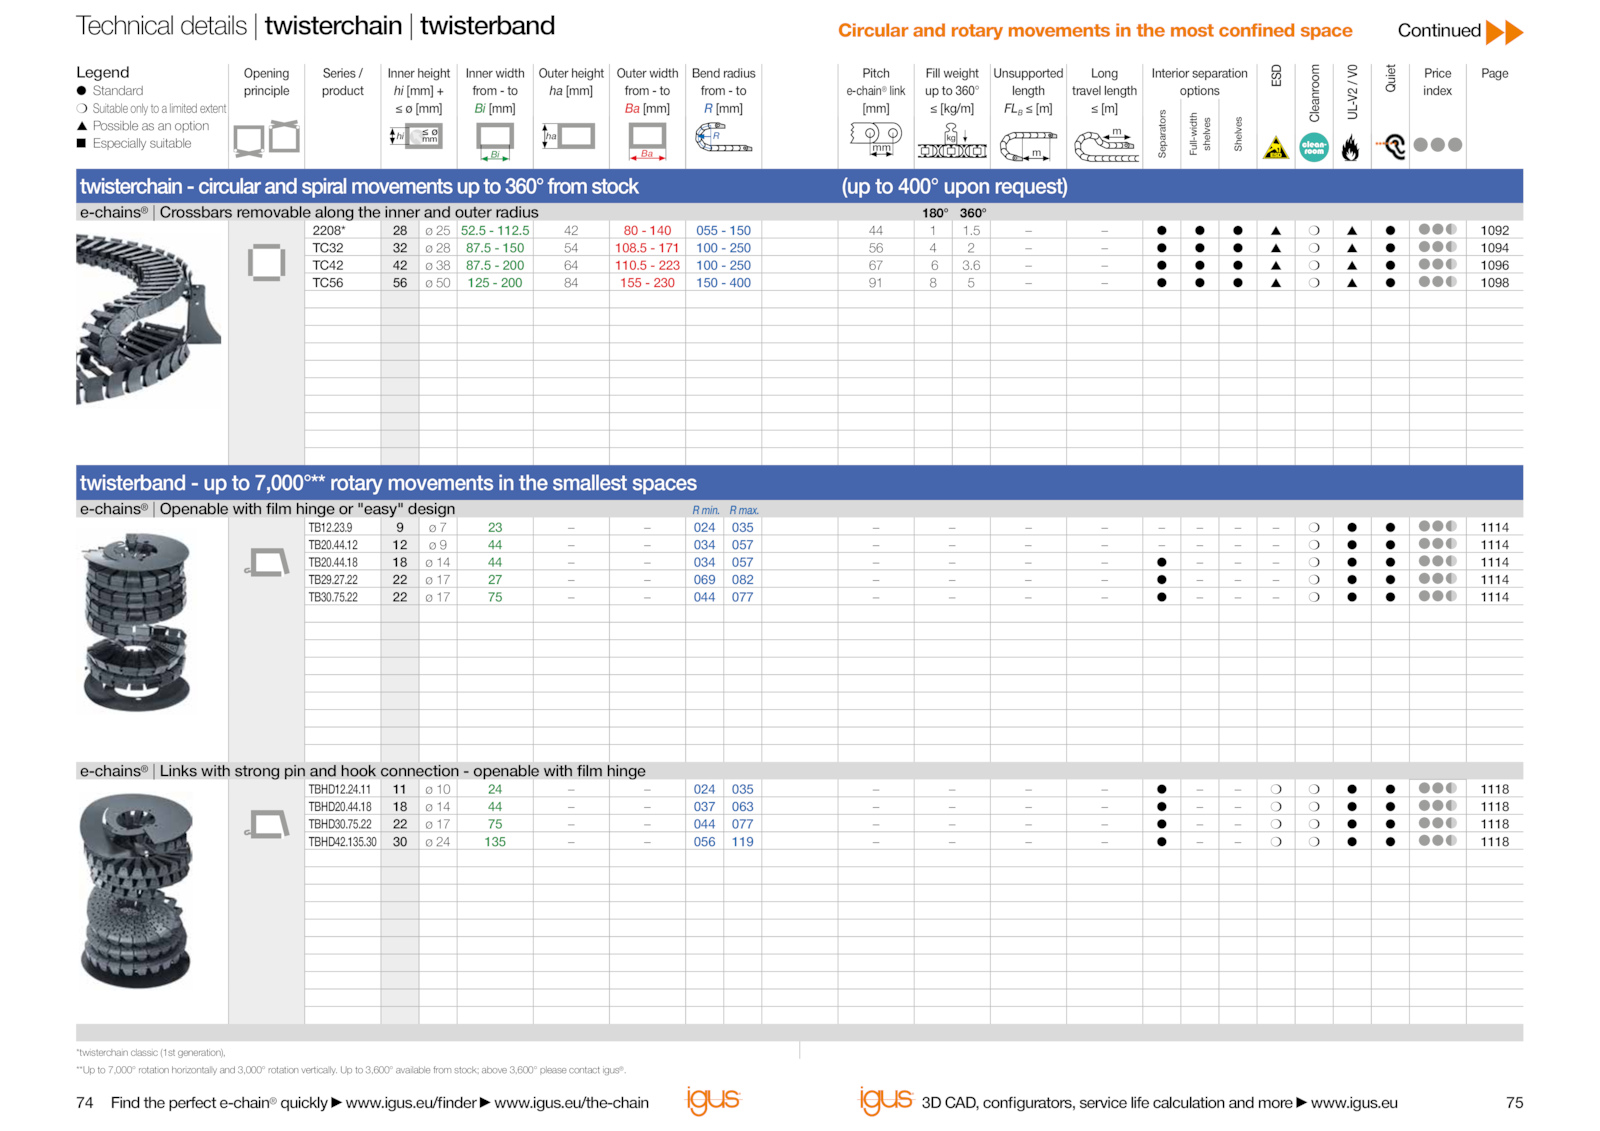1600x1131 pixels.
Task: Click the twisterchain opening principle icon
Action: tap(266, 262)
